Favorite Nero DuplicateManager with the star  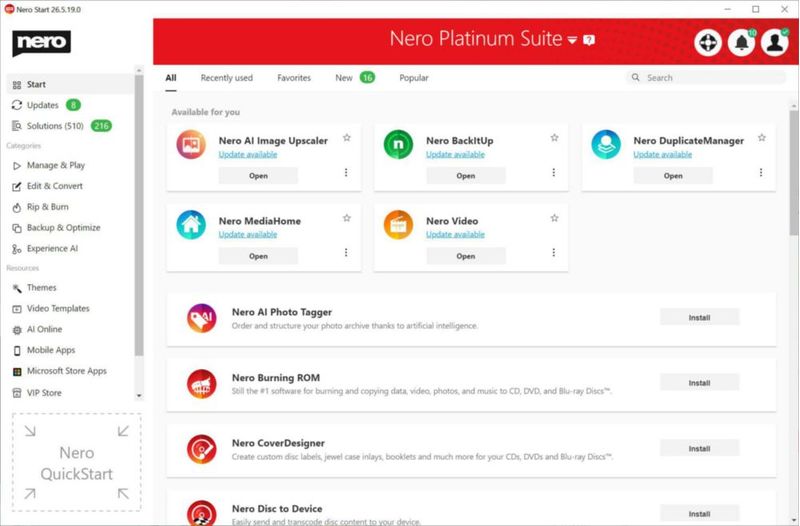[x=762, y=138]
